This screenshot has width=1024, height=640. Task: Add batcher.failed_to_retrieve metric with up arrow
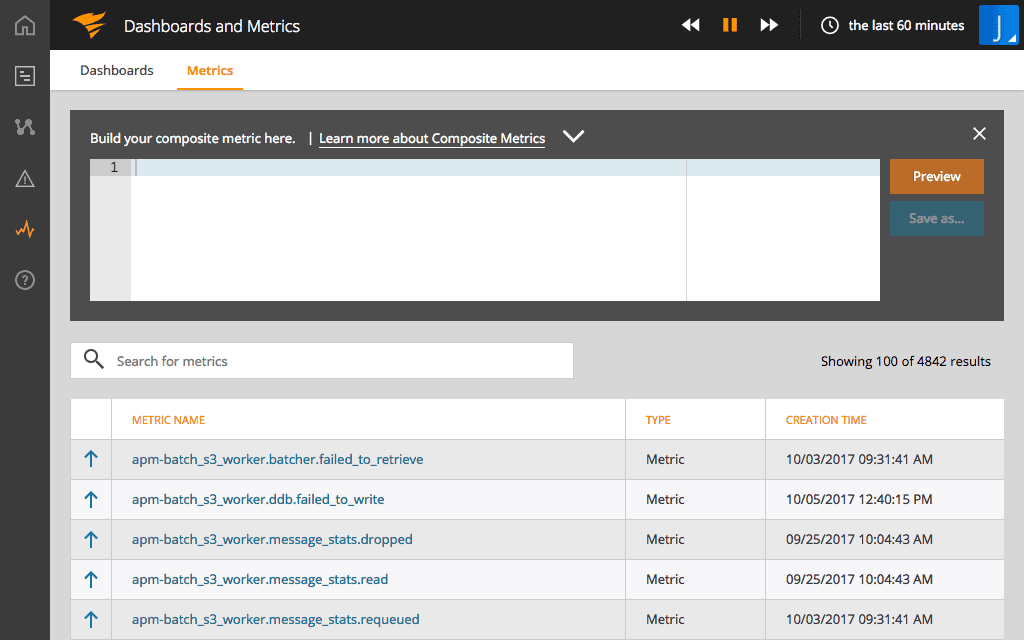(x=91, y=459)
